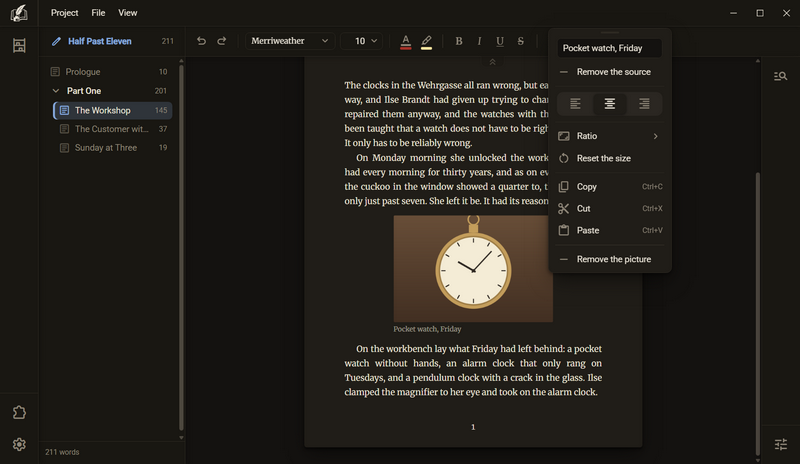Open the highlight color tool
This screenshot has height=464, width=800.
tap(427, 42)
